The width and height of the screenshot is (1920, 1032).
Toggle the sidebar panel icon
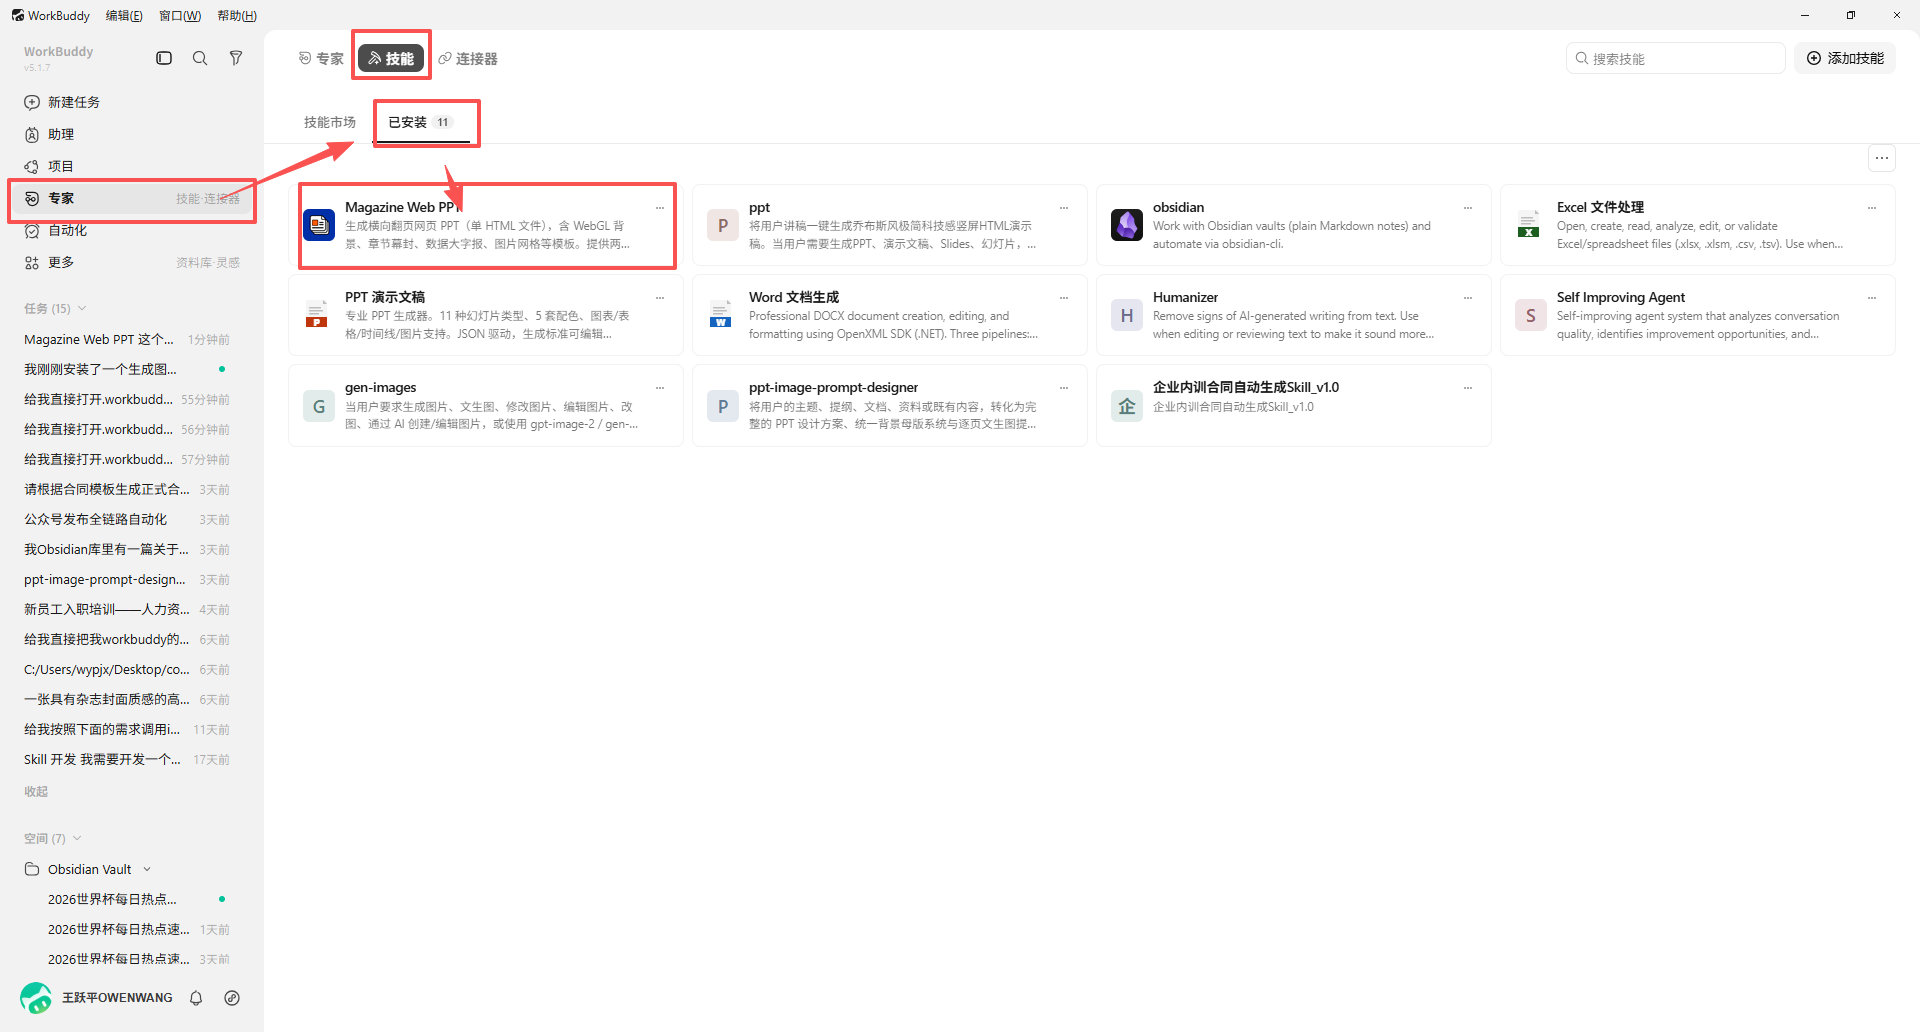pyautogui.click(x=164, y=58)
